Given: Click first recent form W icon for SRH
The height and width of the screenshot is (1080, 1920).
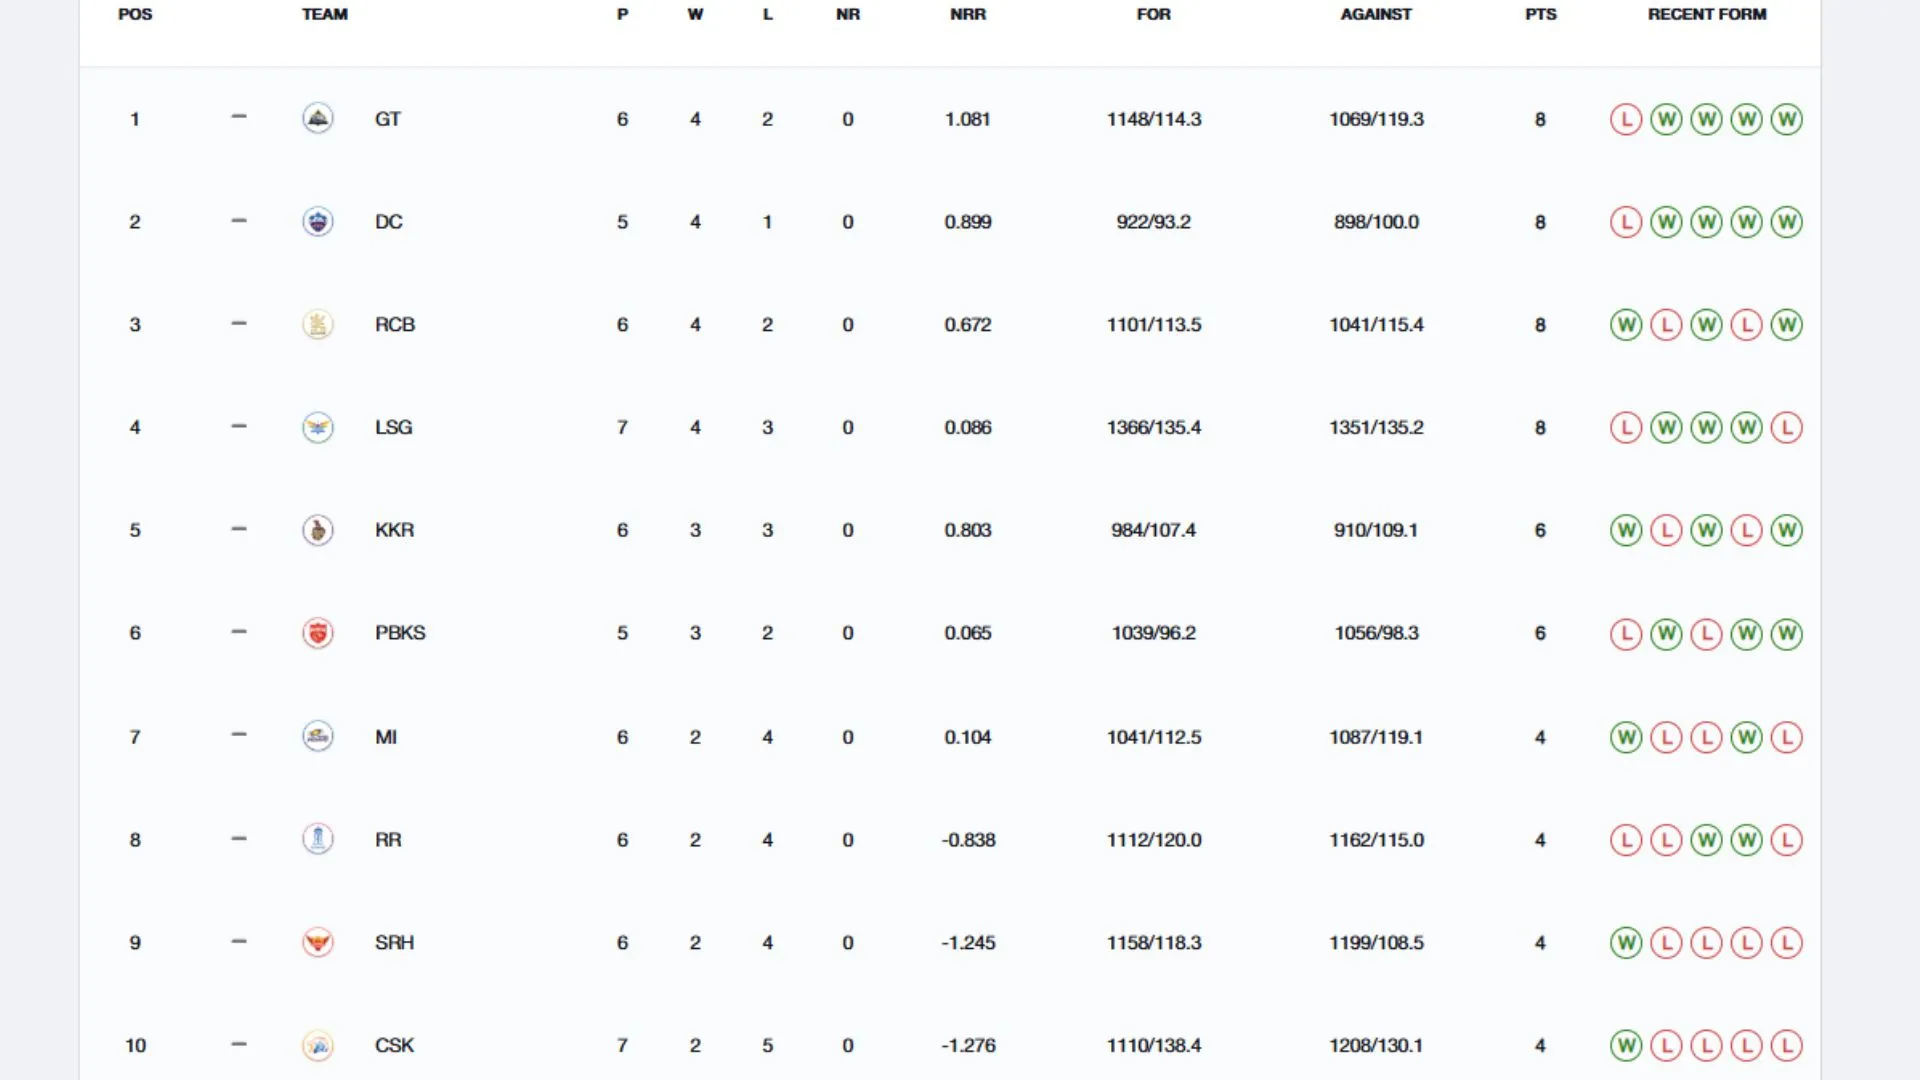Looking at the screenshot, I should [1626, 943].
